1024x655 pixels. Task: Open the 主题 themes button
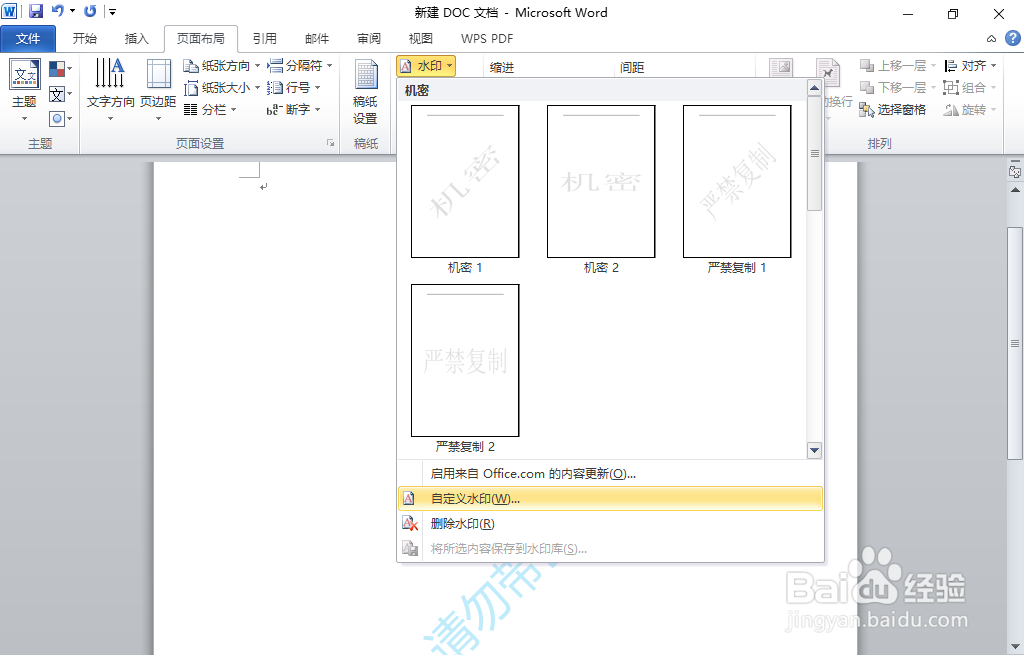coord(25,90)
